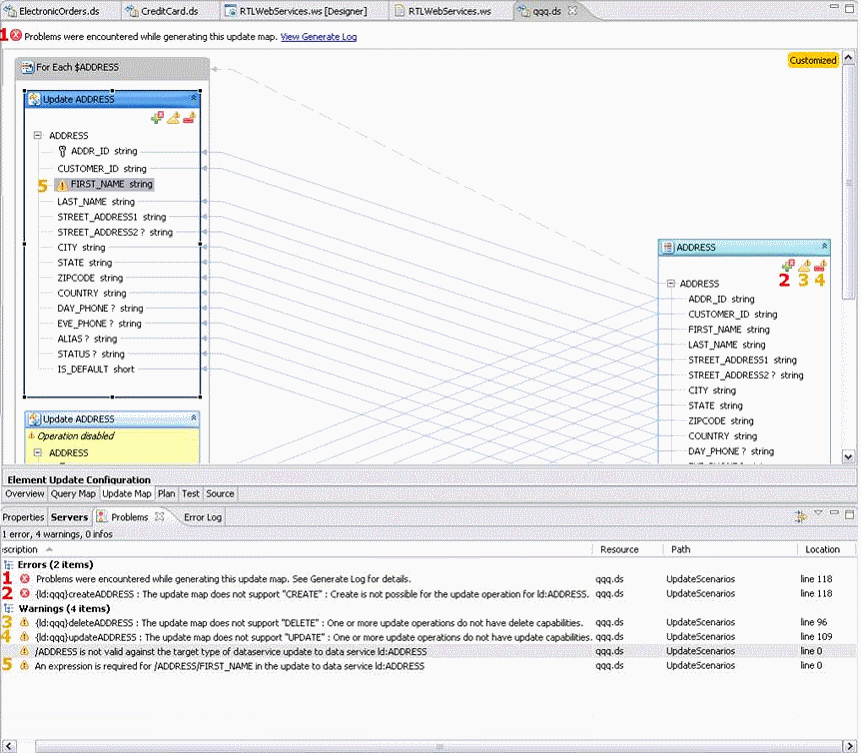Collapse the ADDRESS tree in Update ADDRESS block

tap(37, 135)
